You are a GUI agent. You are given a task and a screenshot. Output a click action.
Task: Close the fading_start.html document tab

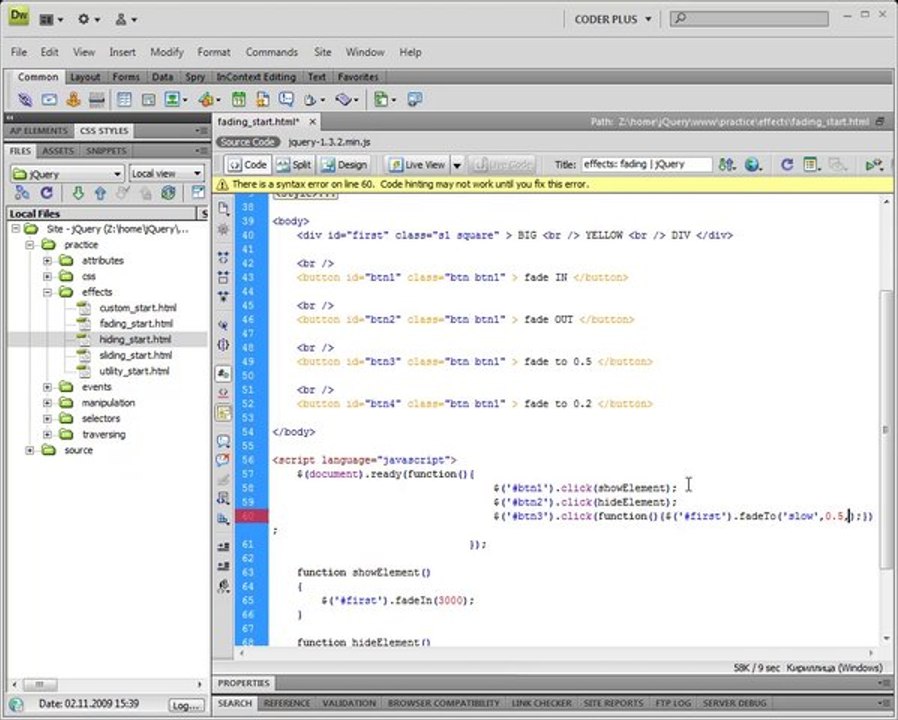(312, 121)
